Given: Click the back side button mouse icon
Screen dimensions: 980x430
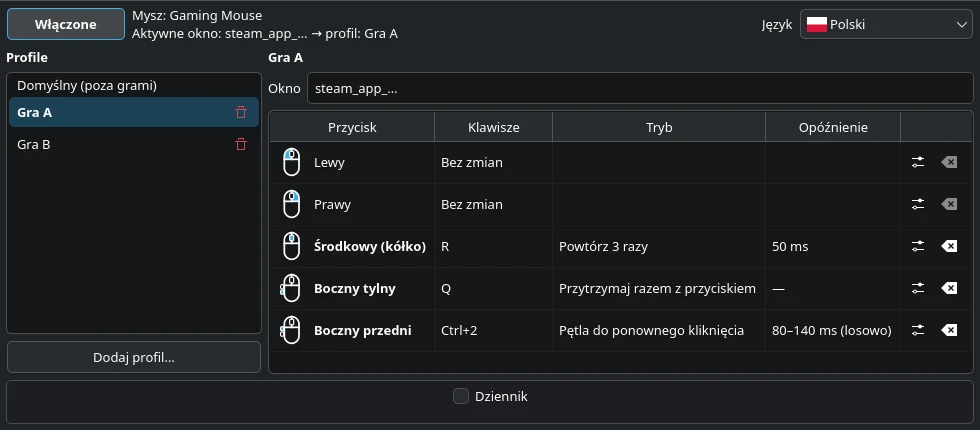Looking at the screenshot, I should coord(291,288).
